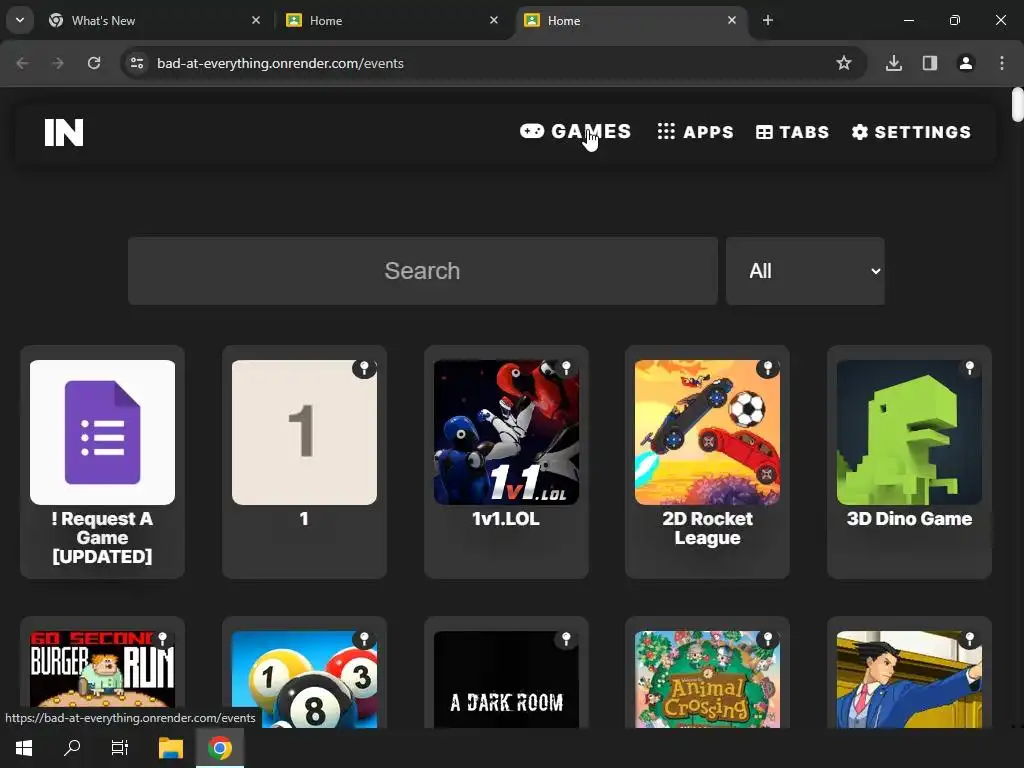The image size is (1024, 768).
Task: Bookmark this page with the star
Action: tap(844, 63)
